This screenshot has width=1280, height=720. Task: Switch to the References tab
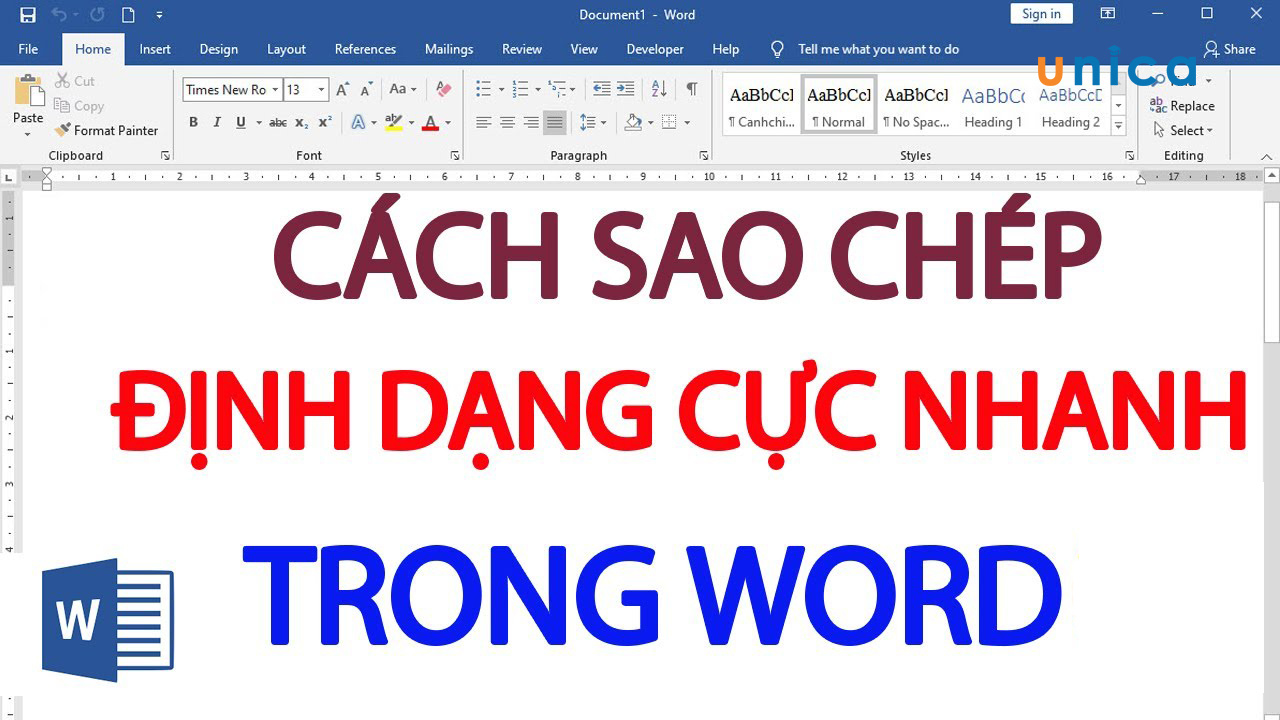(x=365, y=49)
